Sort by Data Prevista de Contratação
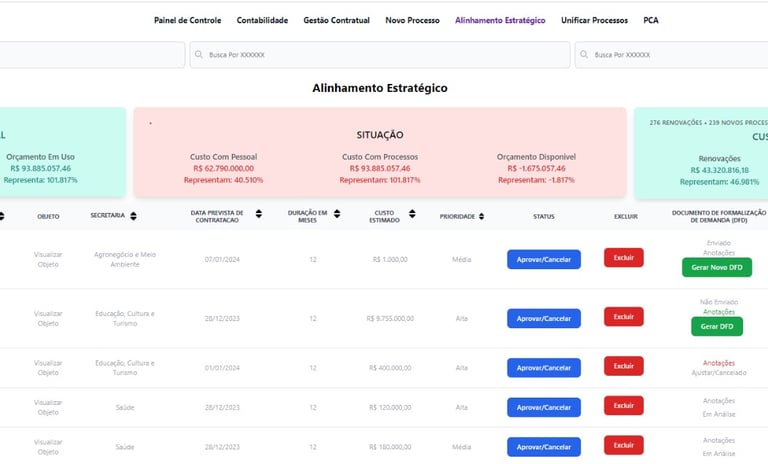This screenshot has width=768, height=464. [258, 213]
